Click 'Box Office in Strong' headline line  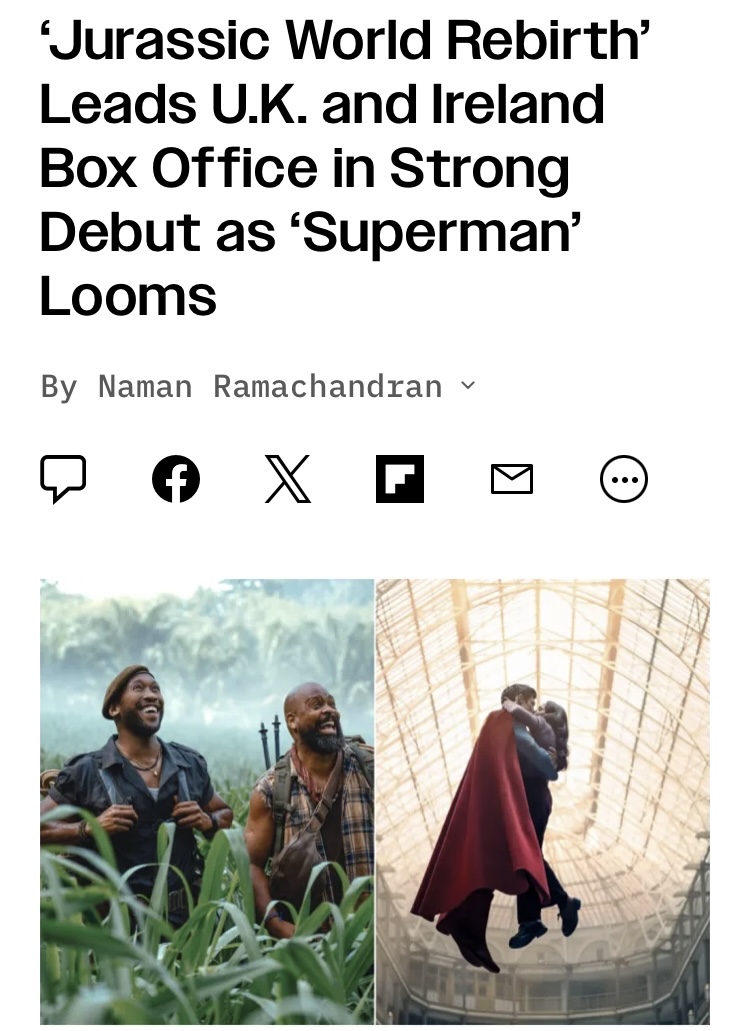point(304,169)
